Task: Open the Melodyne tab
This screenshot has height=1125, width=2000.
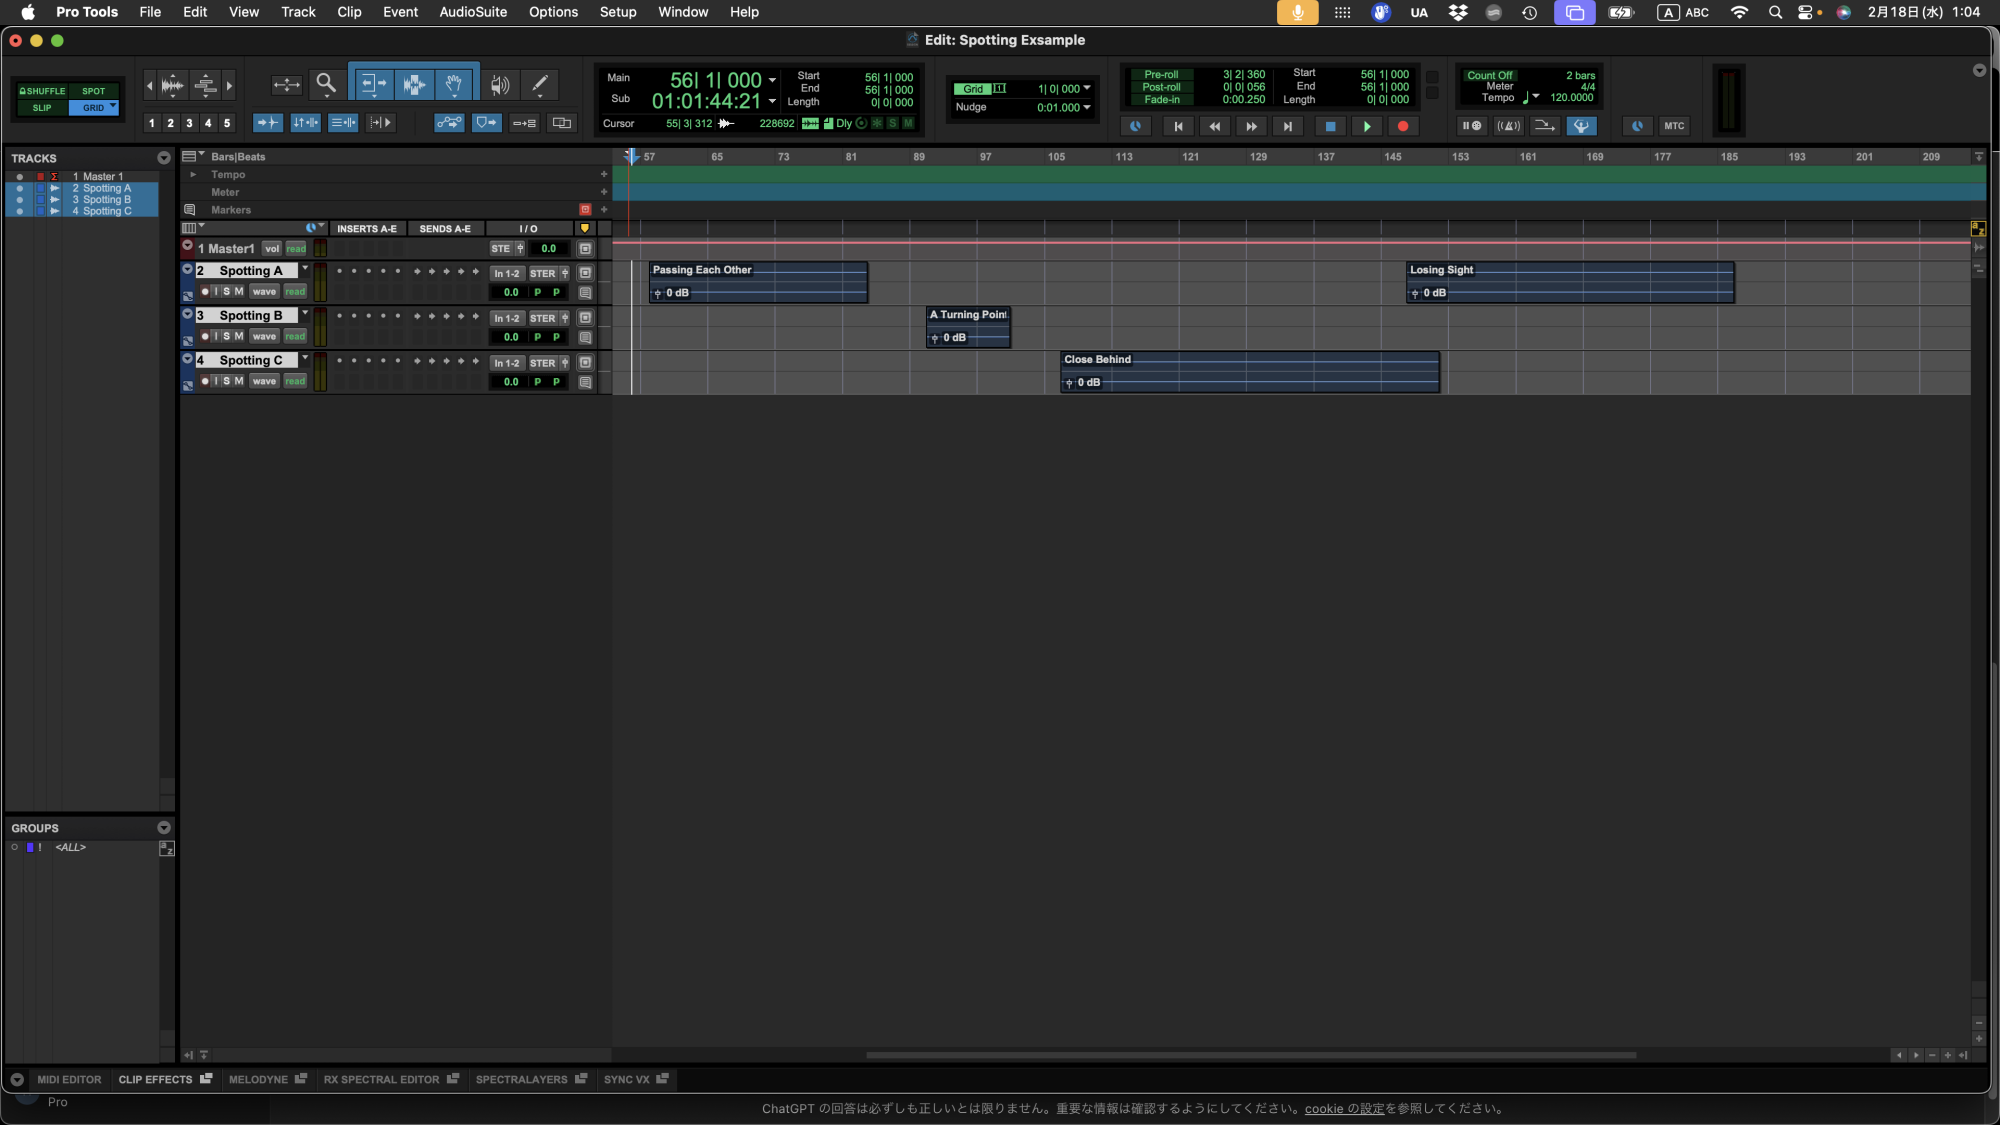Action: pos(258,1080)
